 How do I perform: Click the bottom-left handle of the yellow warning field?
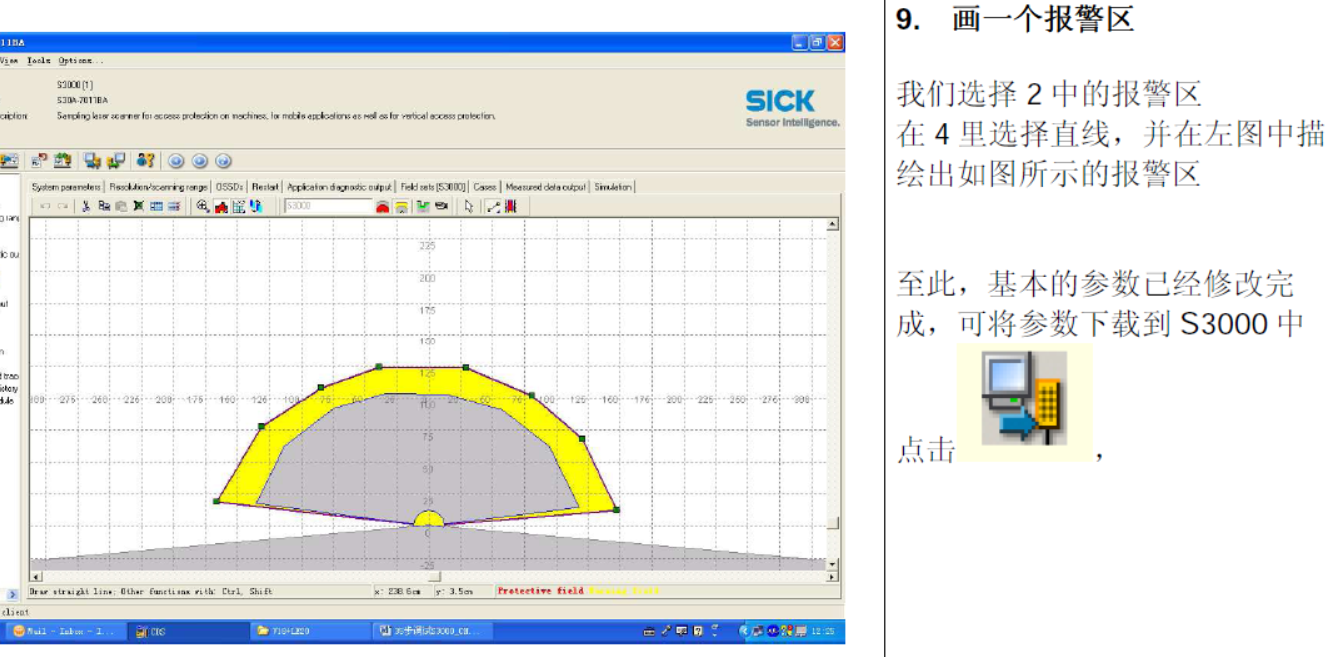click(216, 501)
